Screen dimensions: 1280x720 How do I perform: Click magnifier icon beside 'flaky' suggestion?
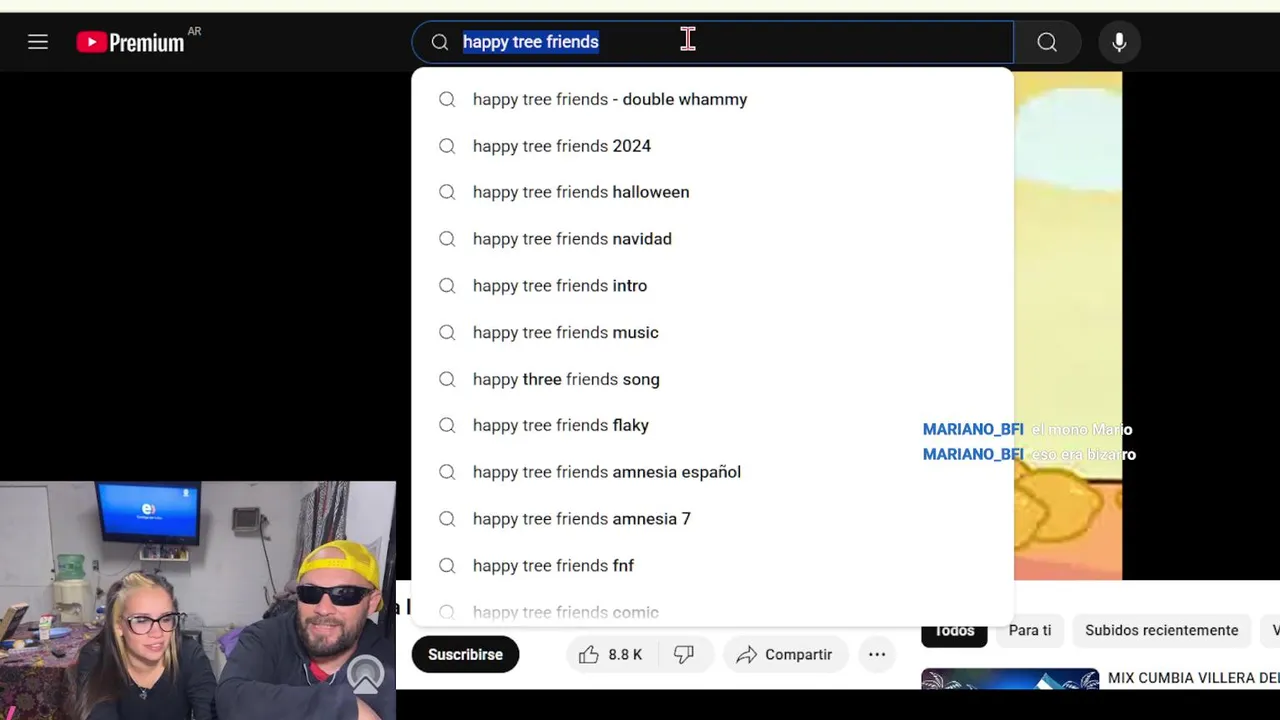coord(447,425)
